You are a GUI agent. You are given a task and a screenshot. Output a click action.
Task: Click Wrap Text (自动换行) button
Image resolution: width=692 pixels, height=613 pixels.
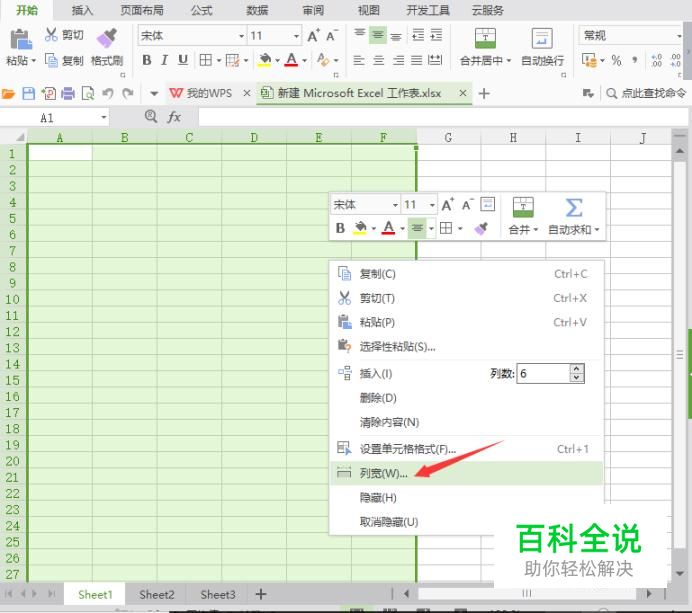pyautogui.click(x=542, y=47)
